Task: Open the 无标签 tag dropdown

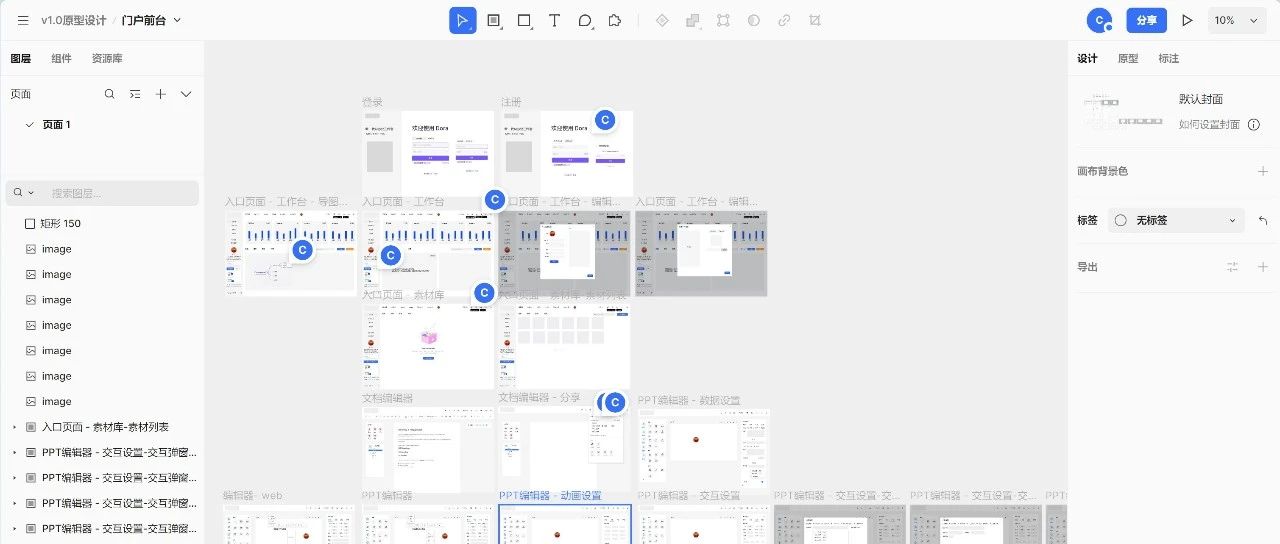Action: (x=1176, y=221)
